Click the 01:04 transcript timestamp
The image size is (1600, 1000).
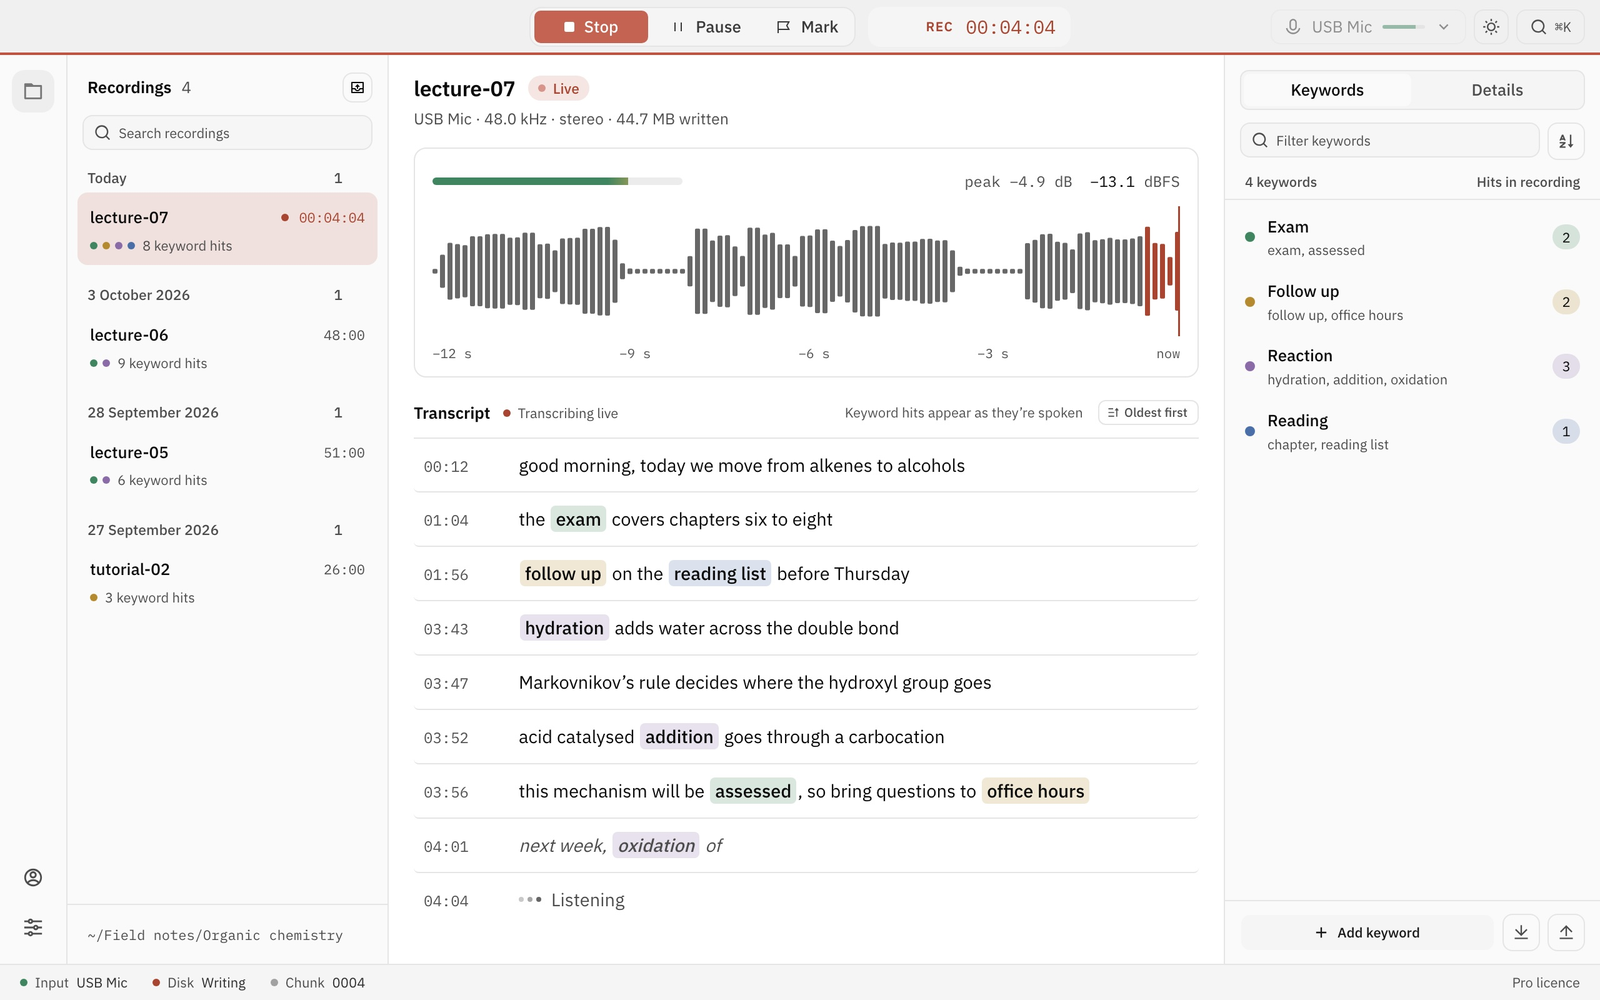click(x=446, y=521)
